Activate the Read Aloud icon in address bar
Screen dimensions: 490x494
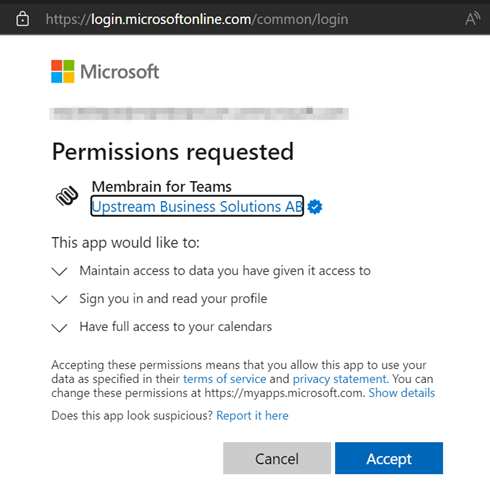pyautogui.click(x=472, y=19)
